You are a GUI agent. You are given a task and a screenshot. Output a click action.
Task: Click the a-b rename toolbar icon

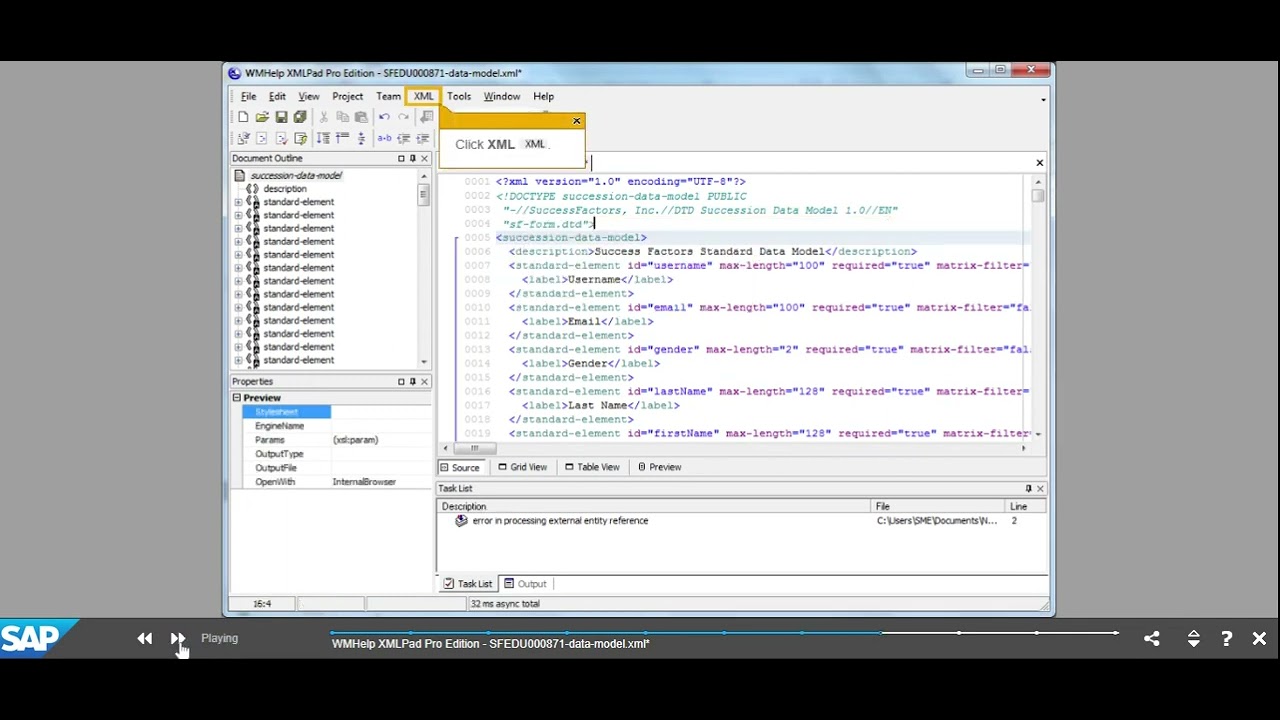click(384, 138)
